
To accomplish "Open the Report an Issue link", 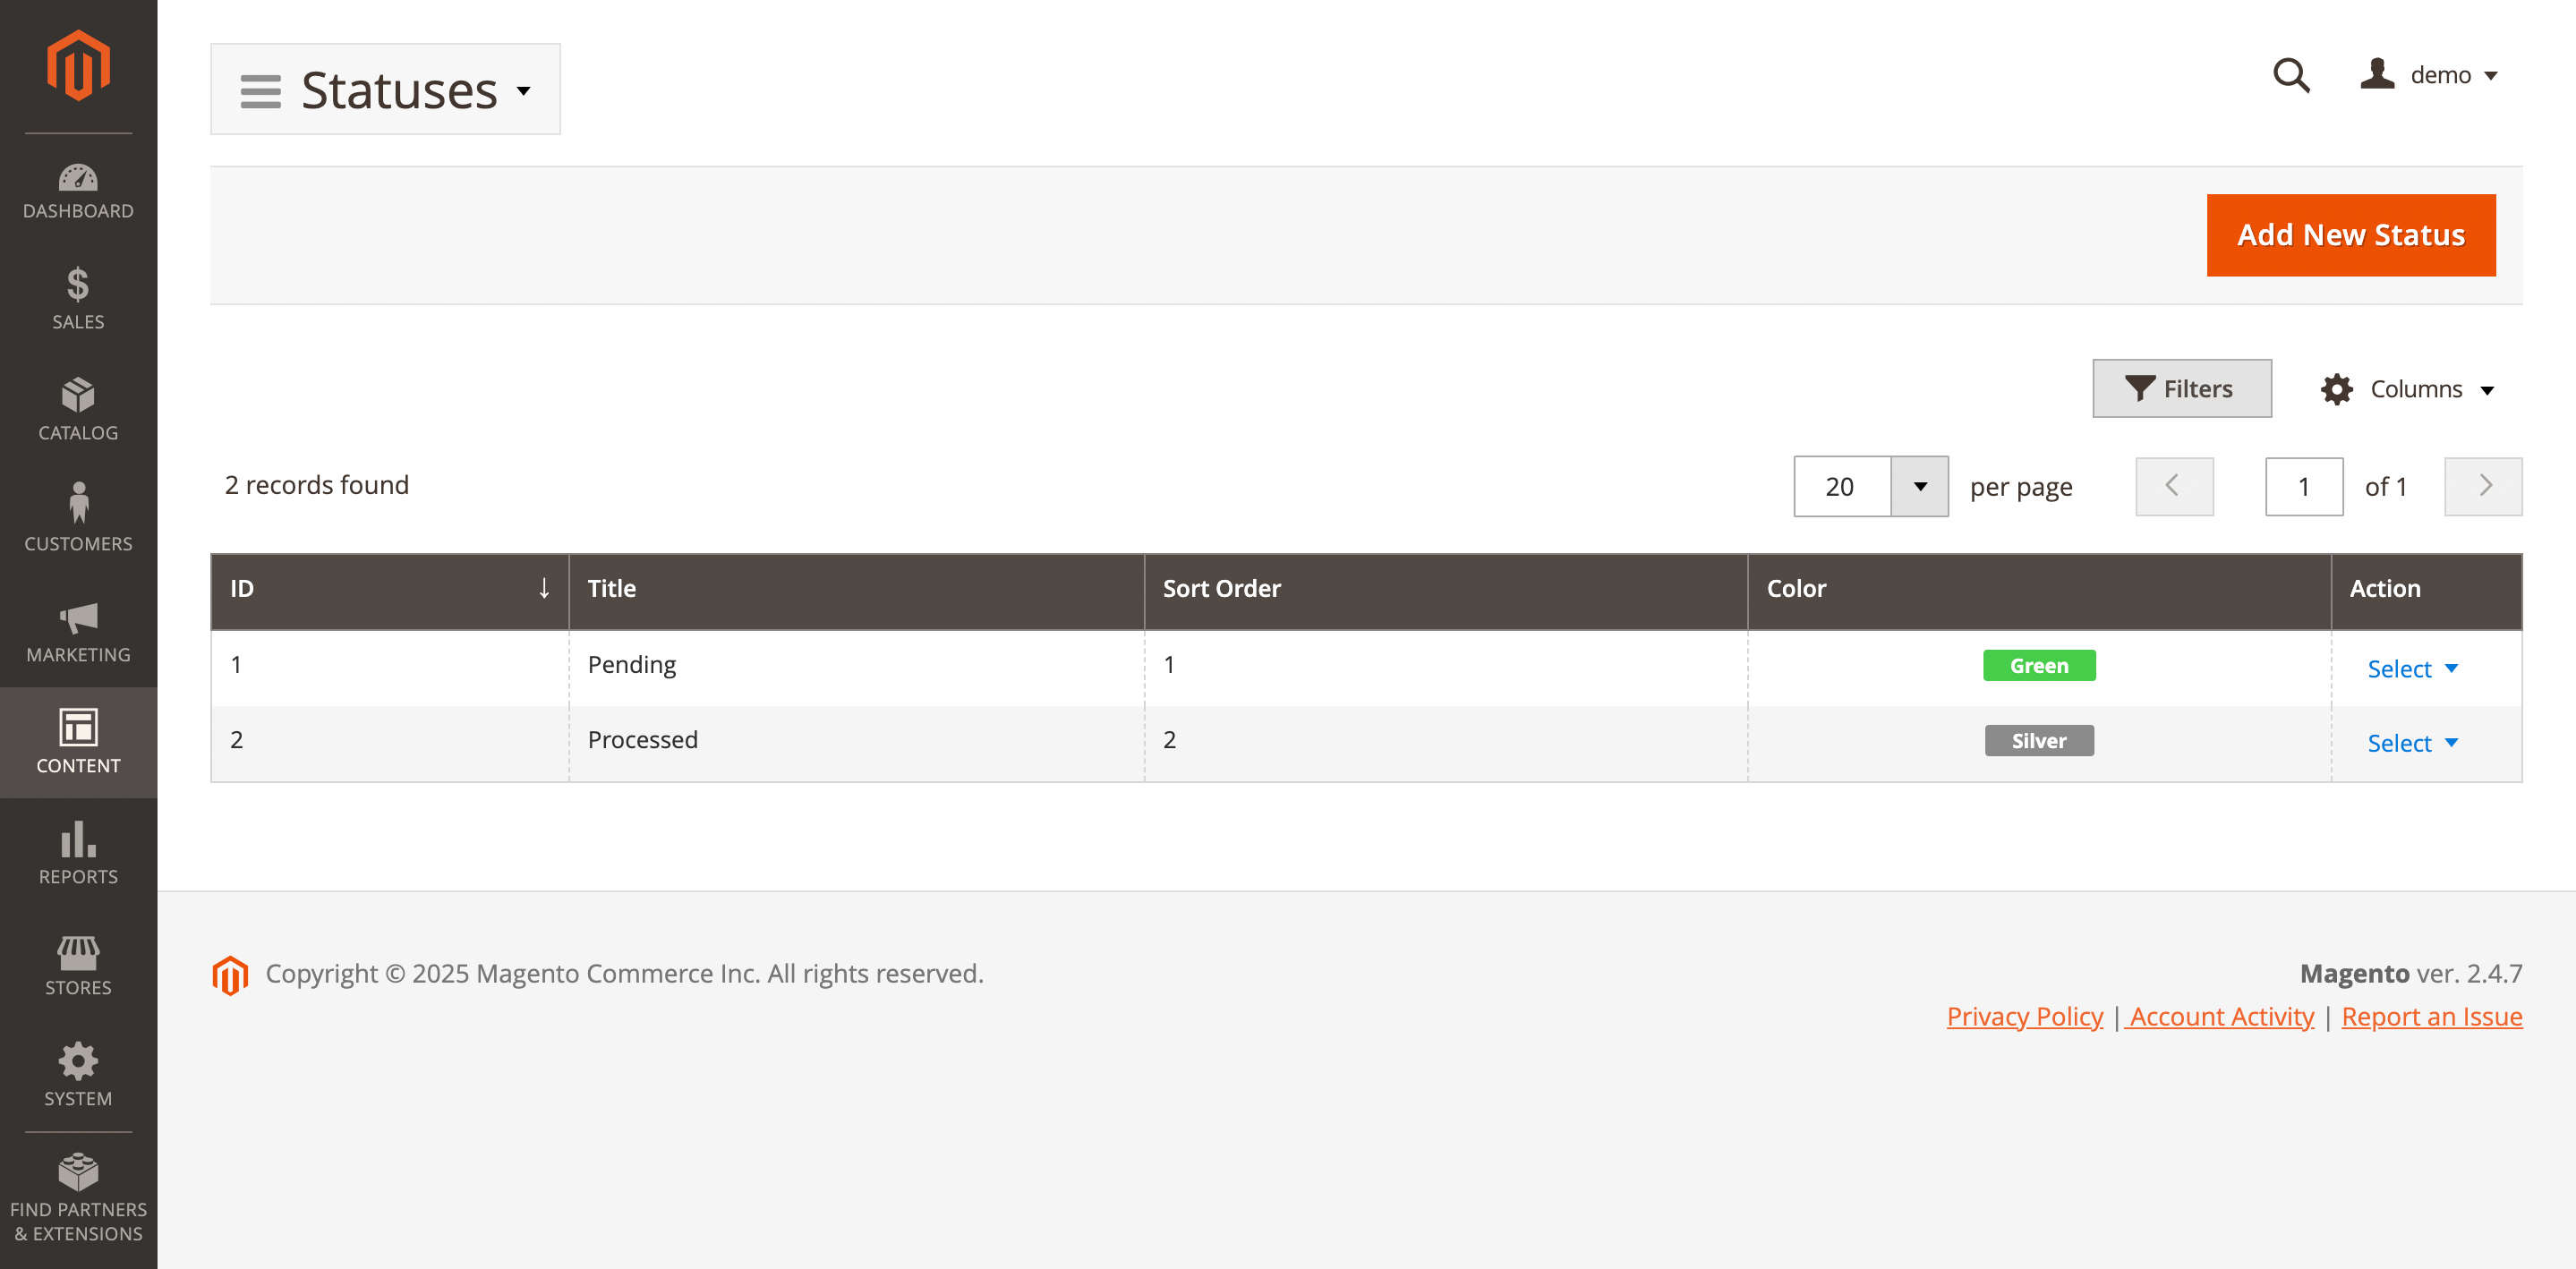I will pos(2431,1016).
